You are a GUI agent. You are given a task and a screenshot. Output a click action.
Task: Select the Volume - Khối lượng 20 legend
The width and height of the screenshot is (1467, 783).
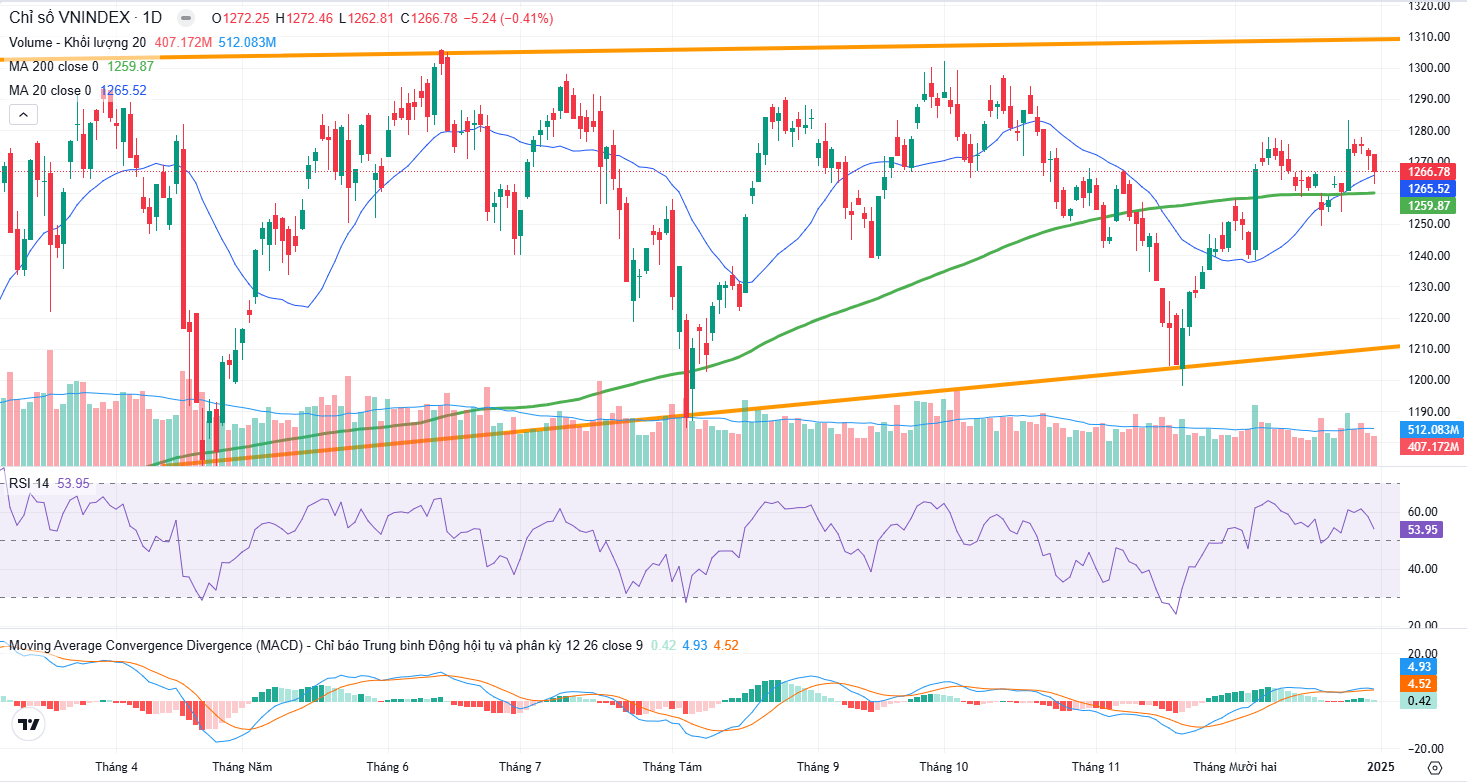pos(77,42)
